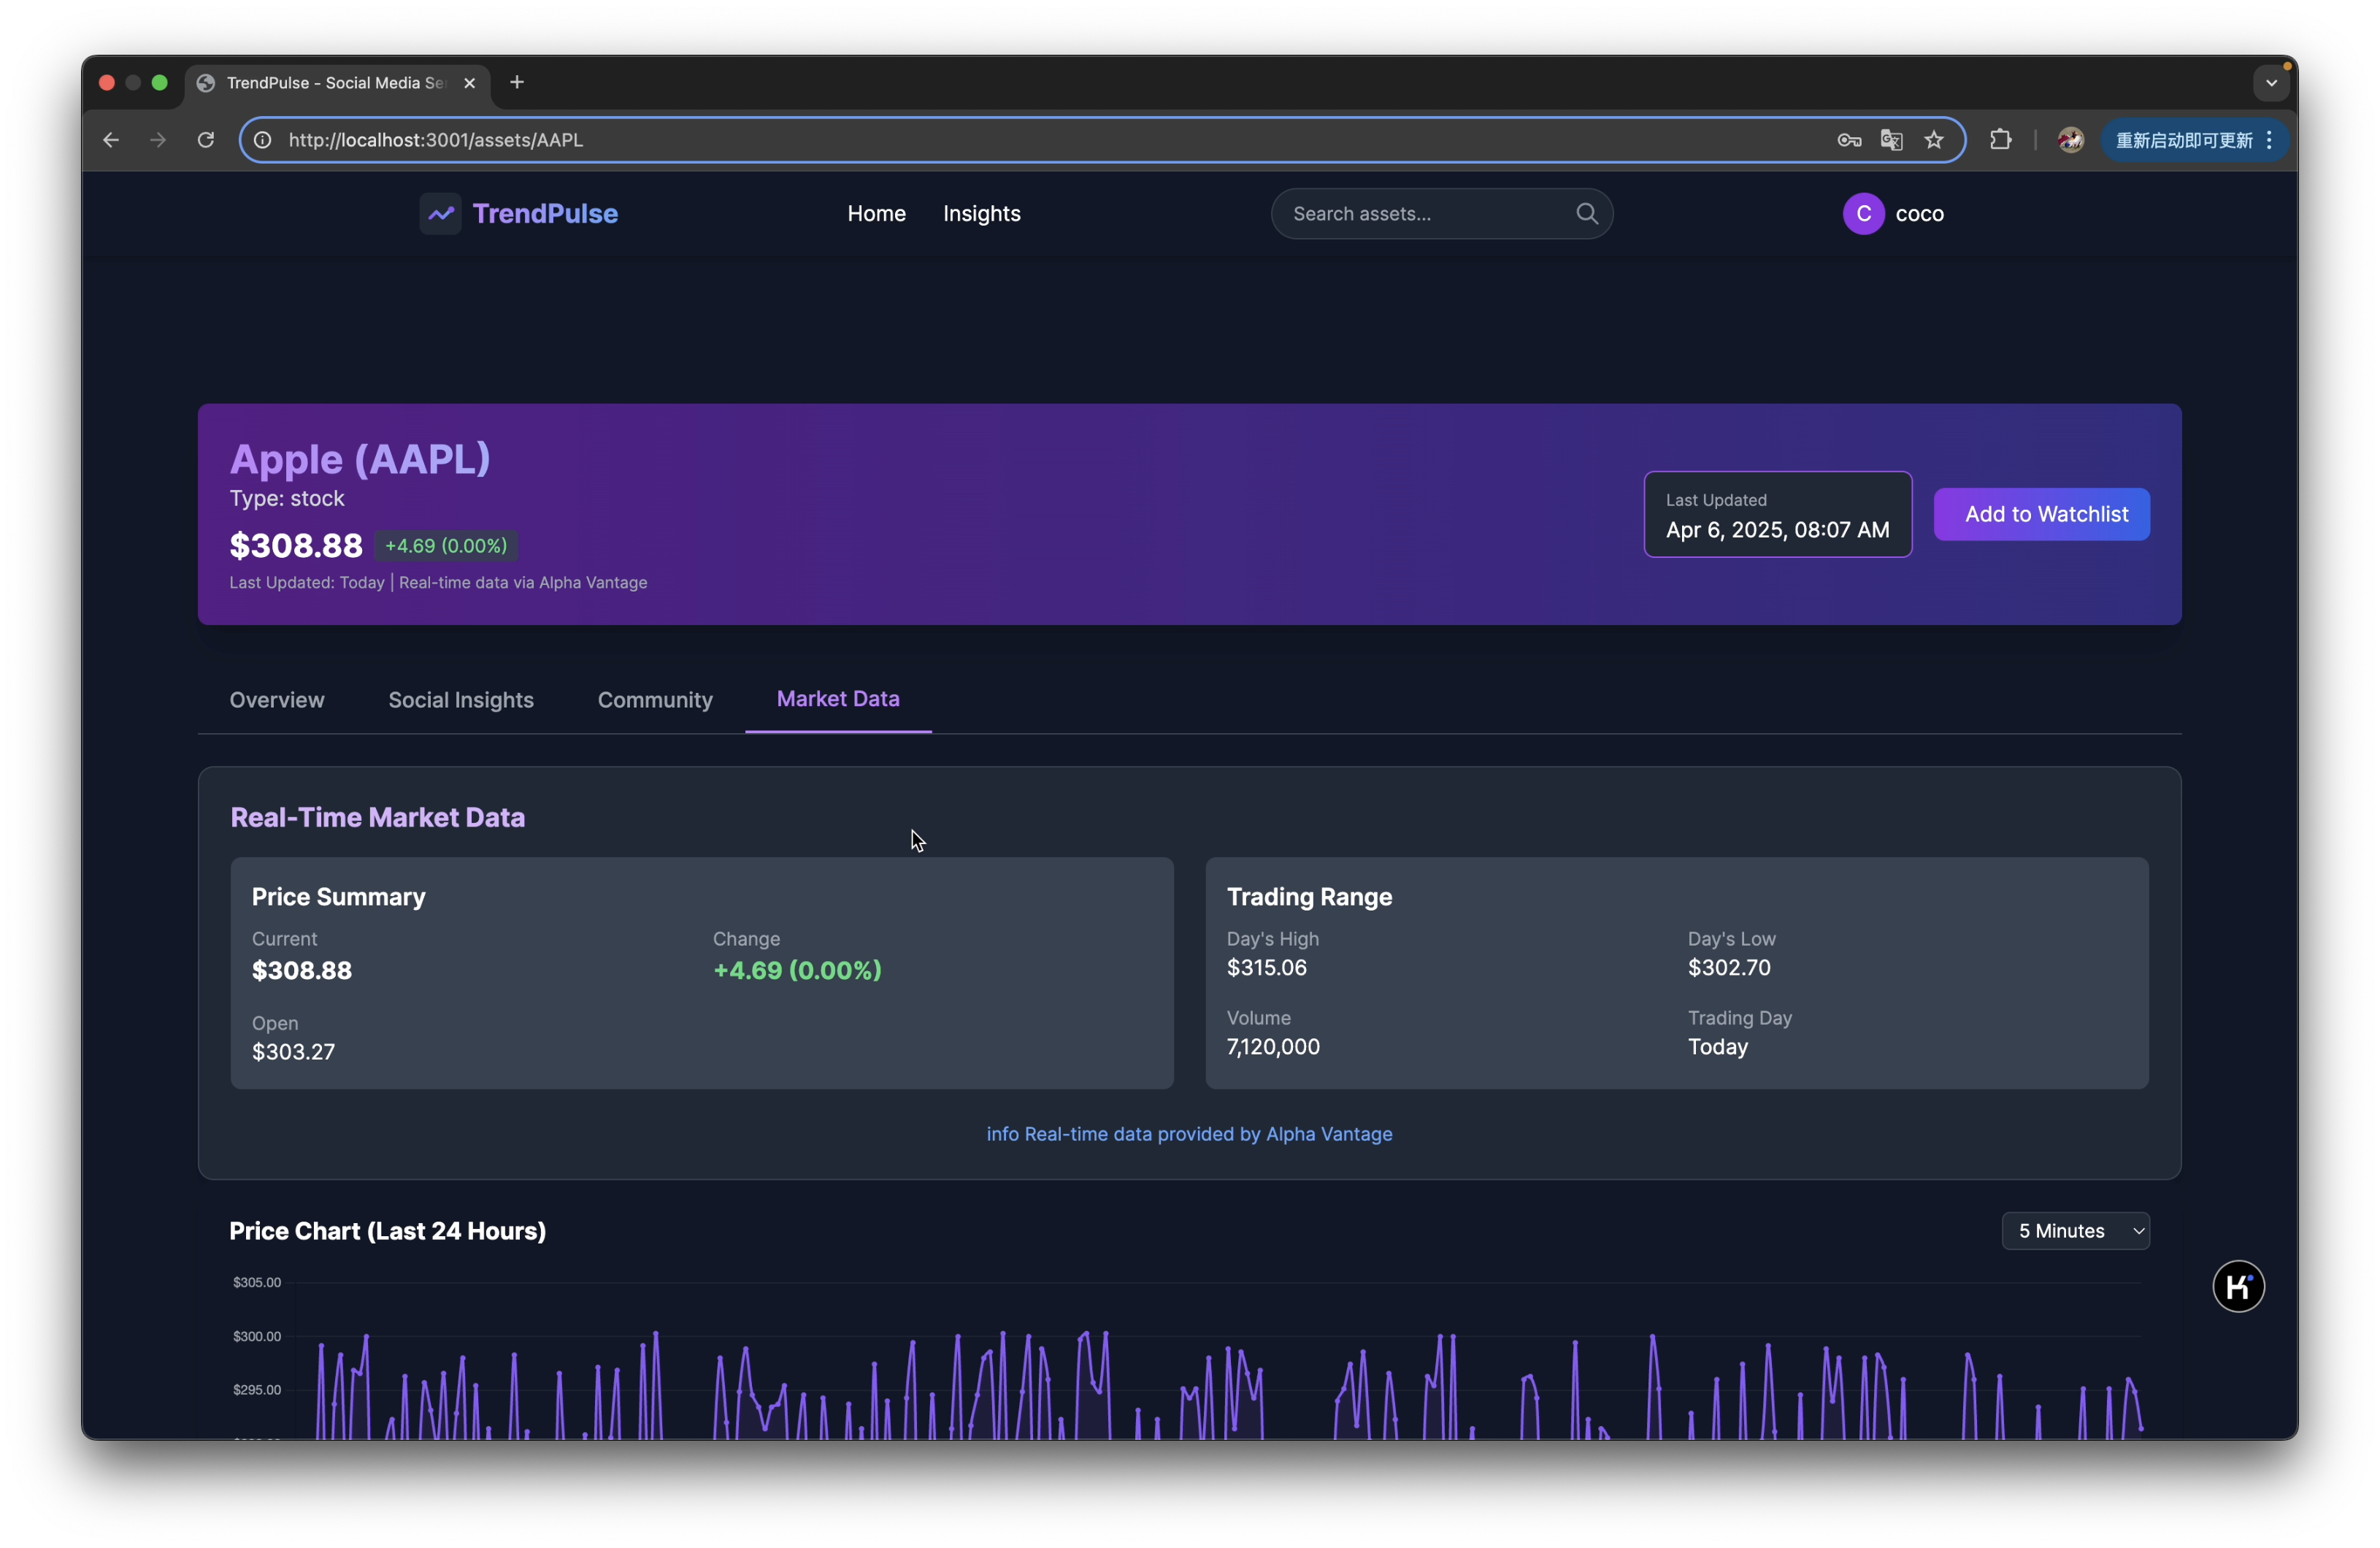The width and height of the screenshot is (2380, 1548).
Task: Open the Community tab
Action: 655,700
